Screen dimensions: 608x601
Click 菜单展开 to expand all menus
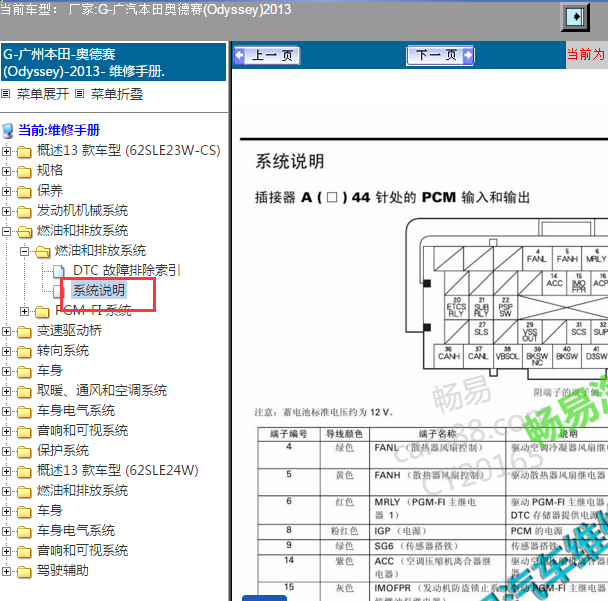coord(43,94)
